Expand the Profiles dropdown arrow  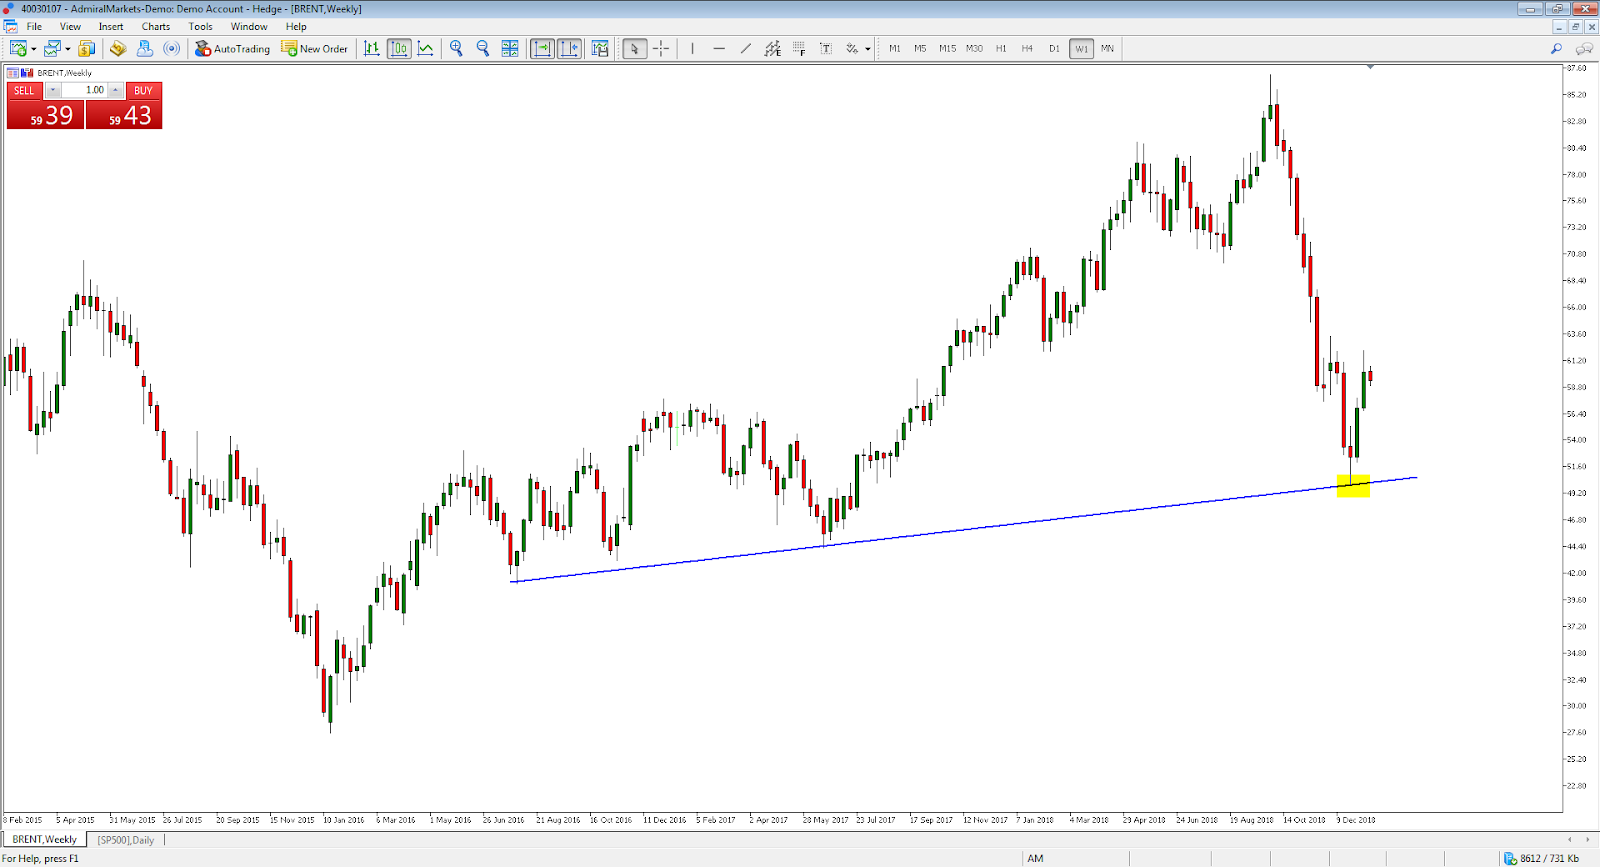coord(68,49)
